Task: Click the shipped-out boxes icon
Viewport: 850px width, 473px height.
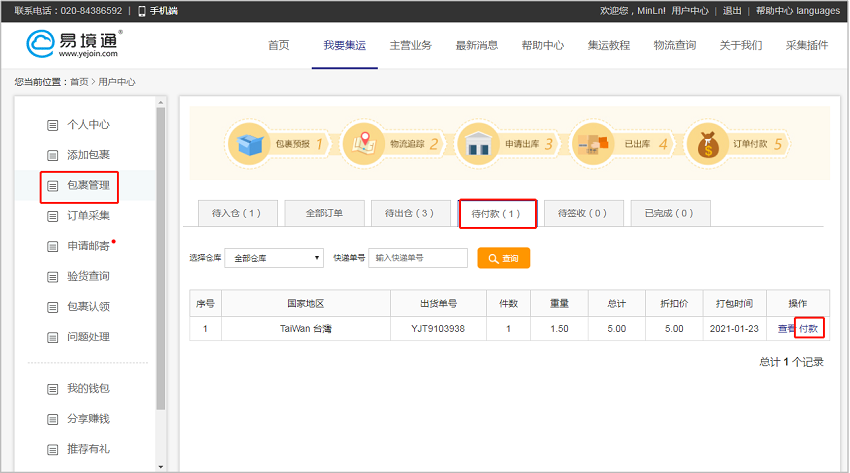Action: pyautogui.click(x=594, y=145)
